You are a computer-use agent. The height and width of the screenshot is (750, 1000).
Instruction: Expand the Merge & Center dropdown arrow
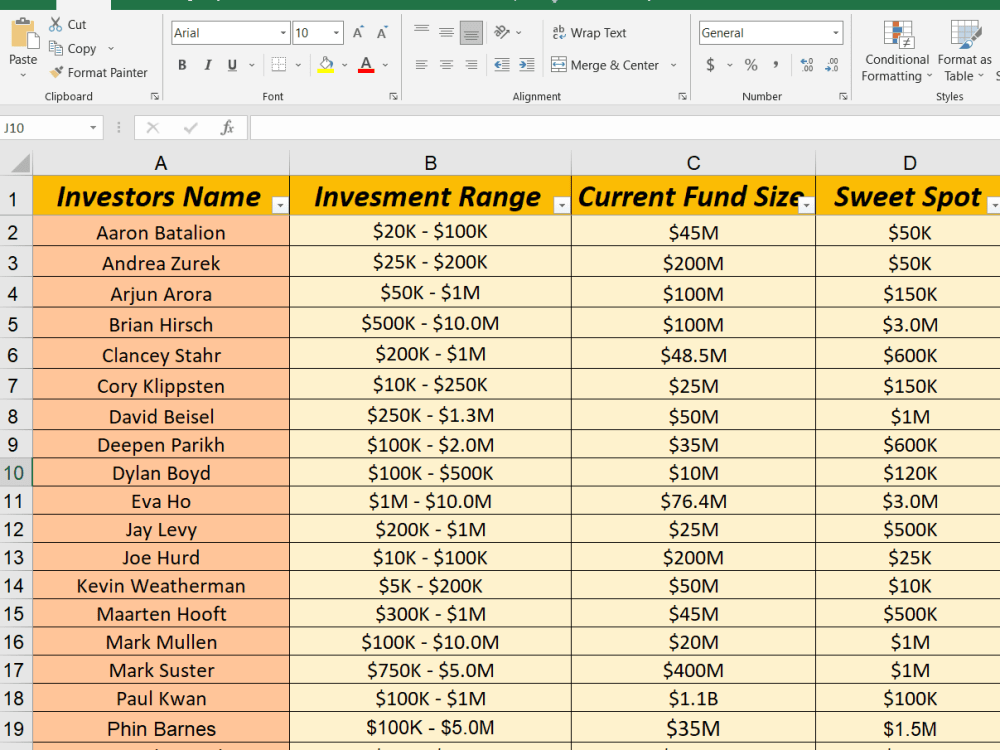click(673, 65)
